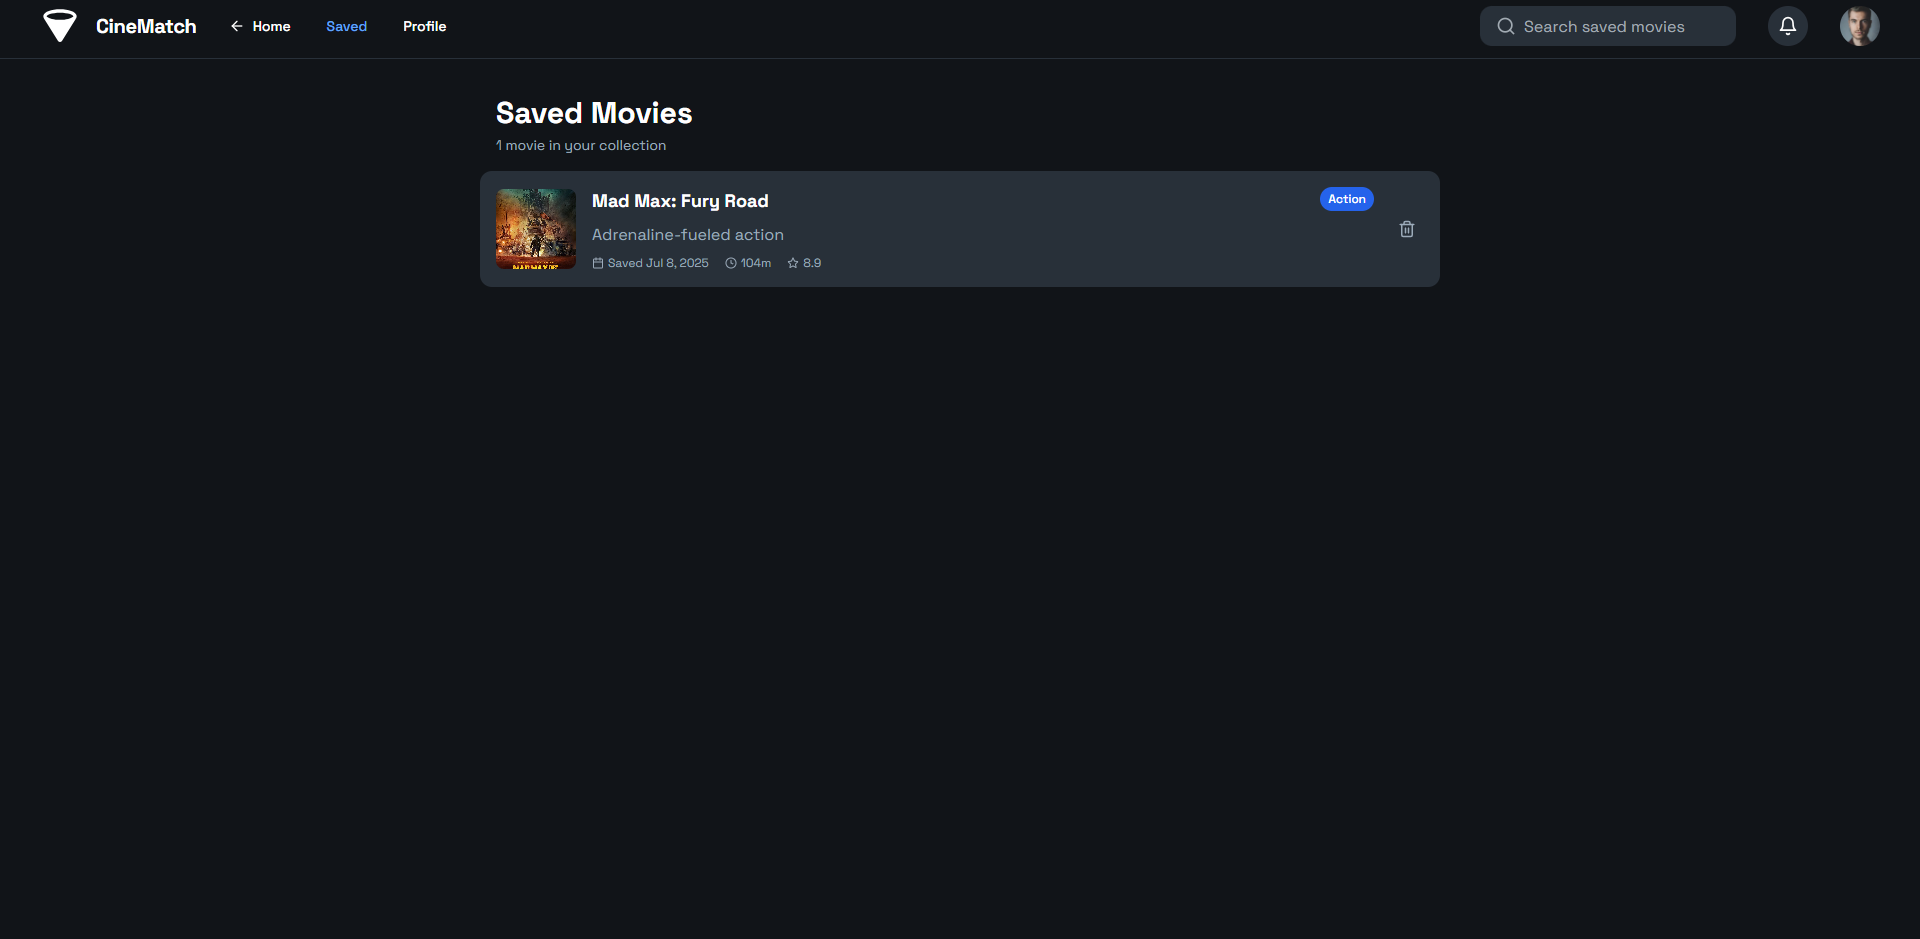Click the search magnifier icon
1920x939 pixels.
point(1506,26)
